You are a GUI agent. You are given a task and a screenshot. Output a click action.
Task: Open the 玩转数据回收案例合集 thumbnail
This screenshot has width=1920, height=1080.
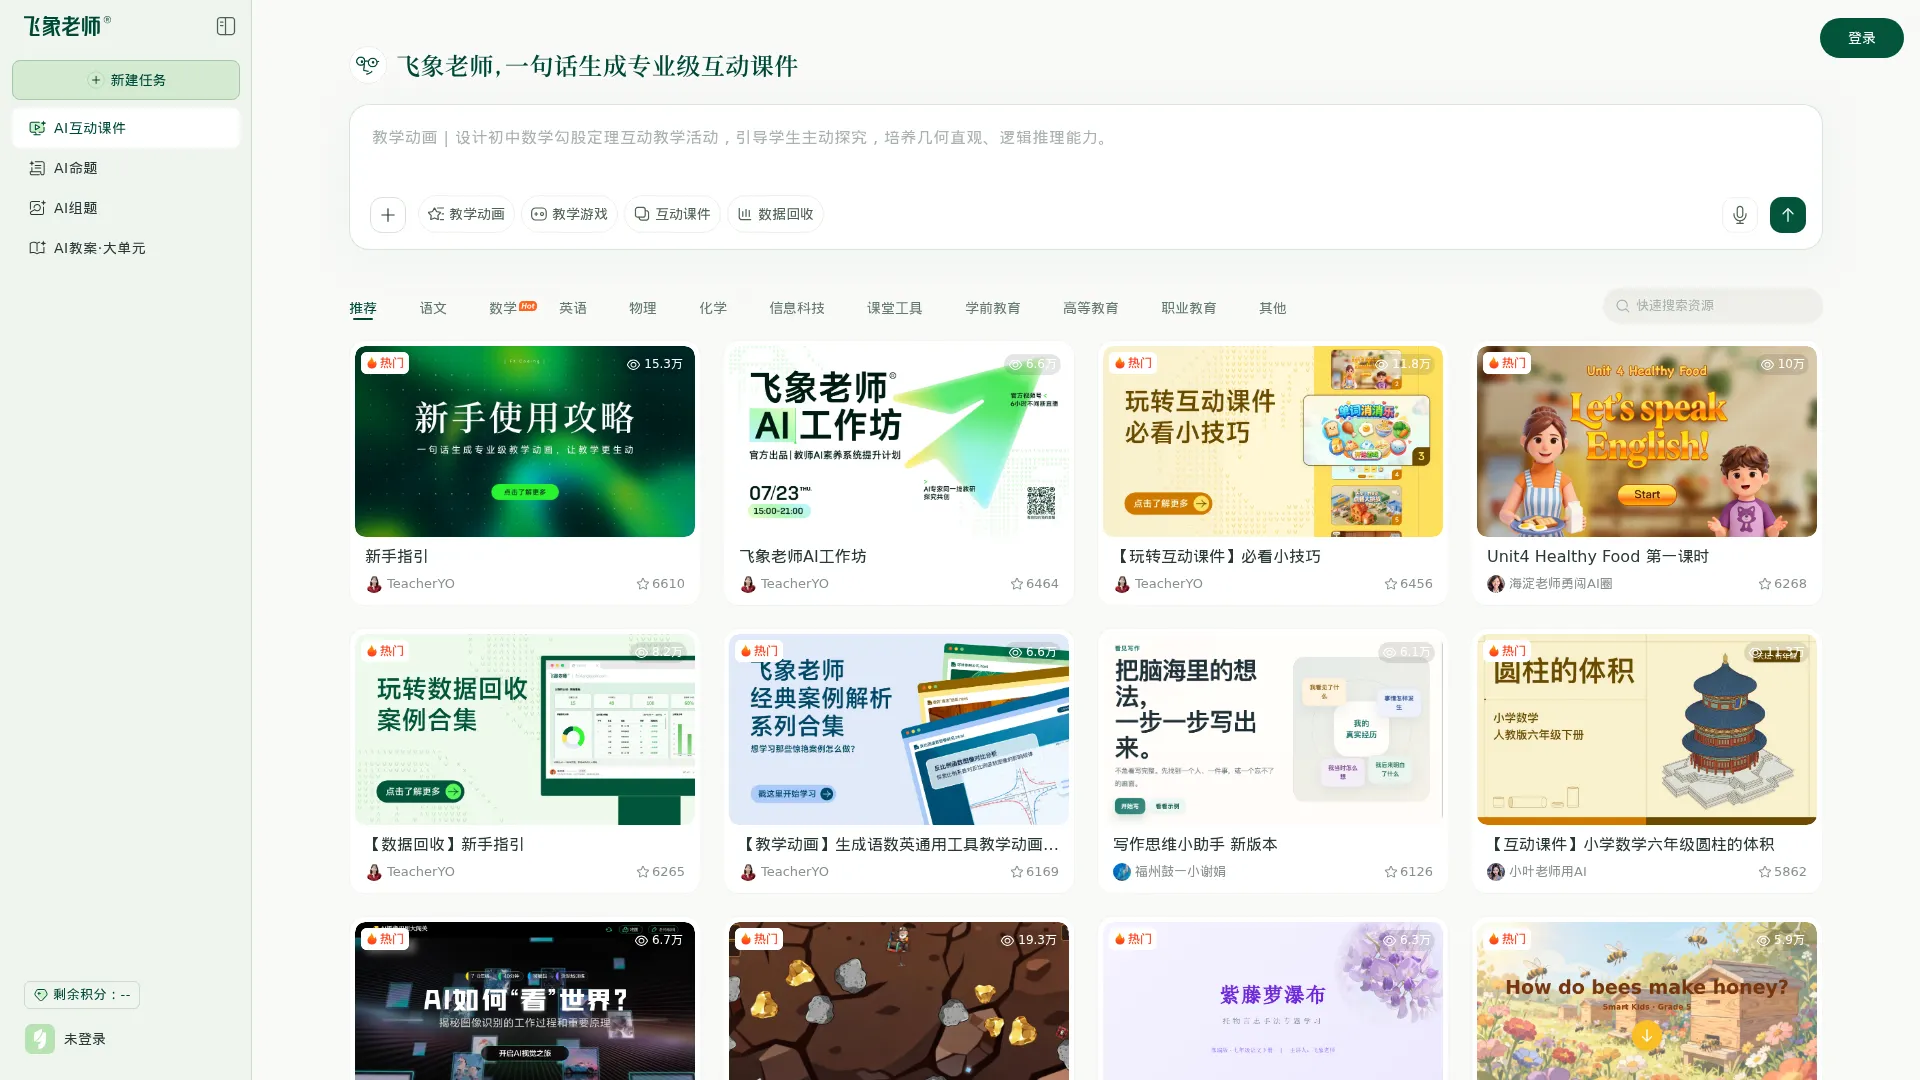(525, 729)
